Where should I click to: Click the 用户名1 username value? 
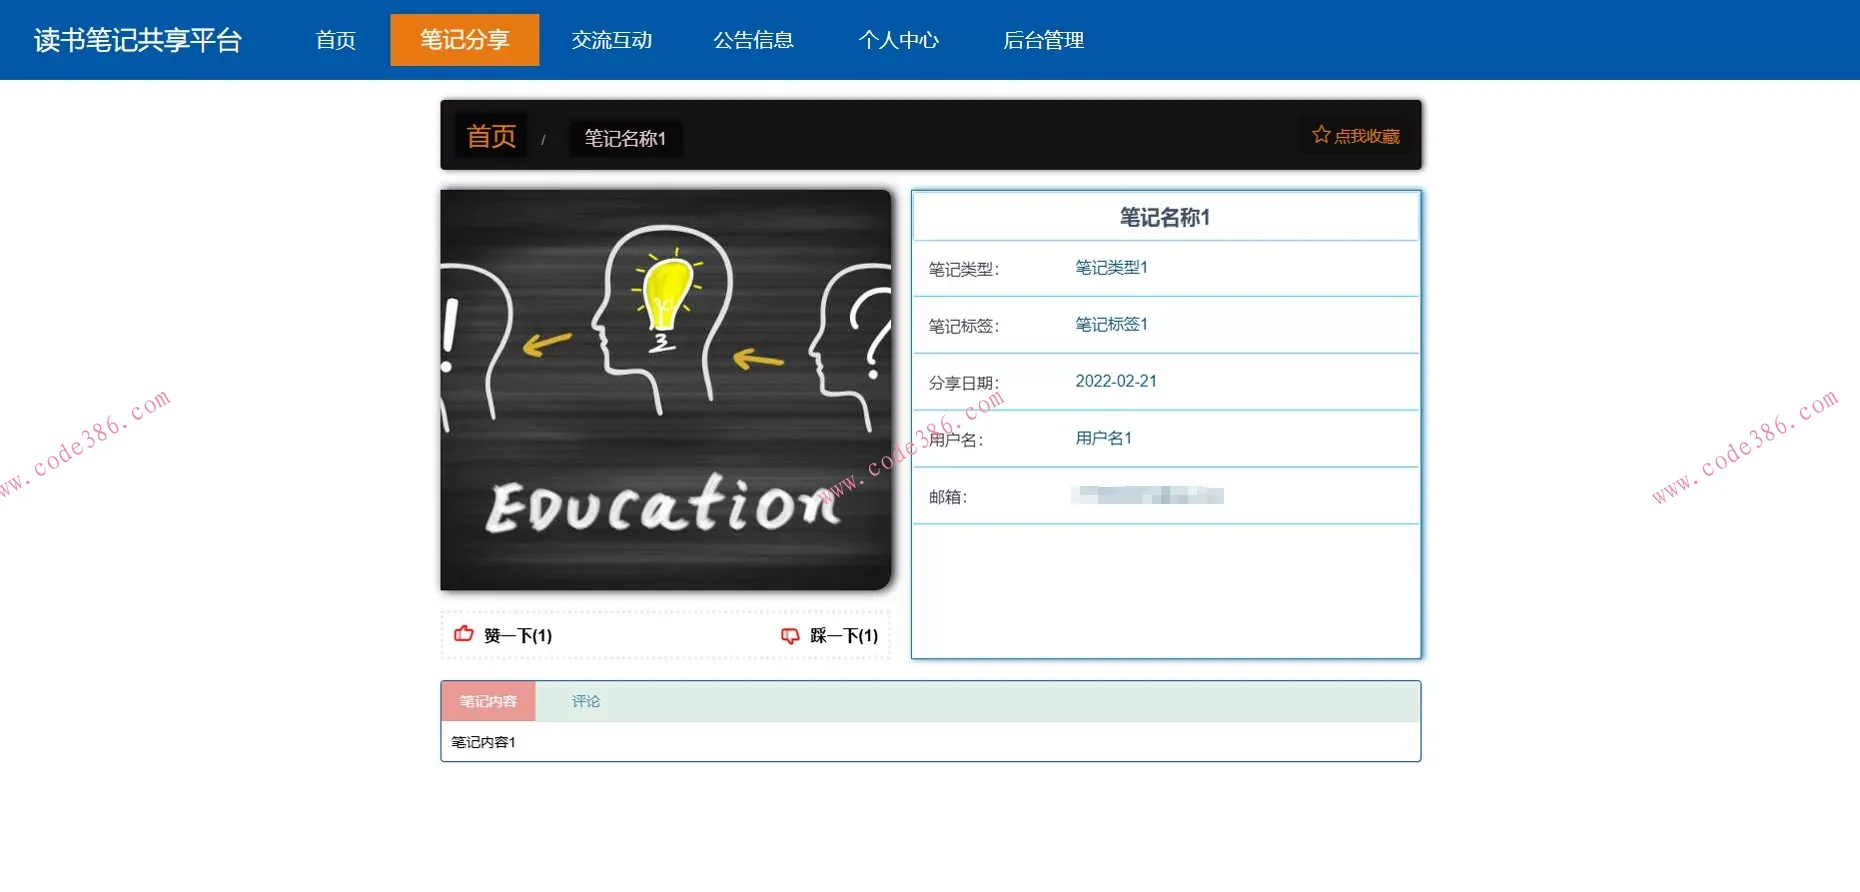pos(1103,438)
